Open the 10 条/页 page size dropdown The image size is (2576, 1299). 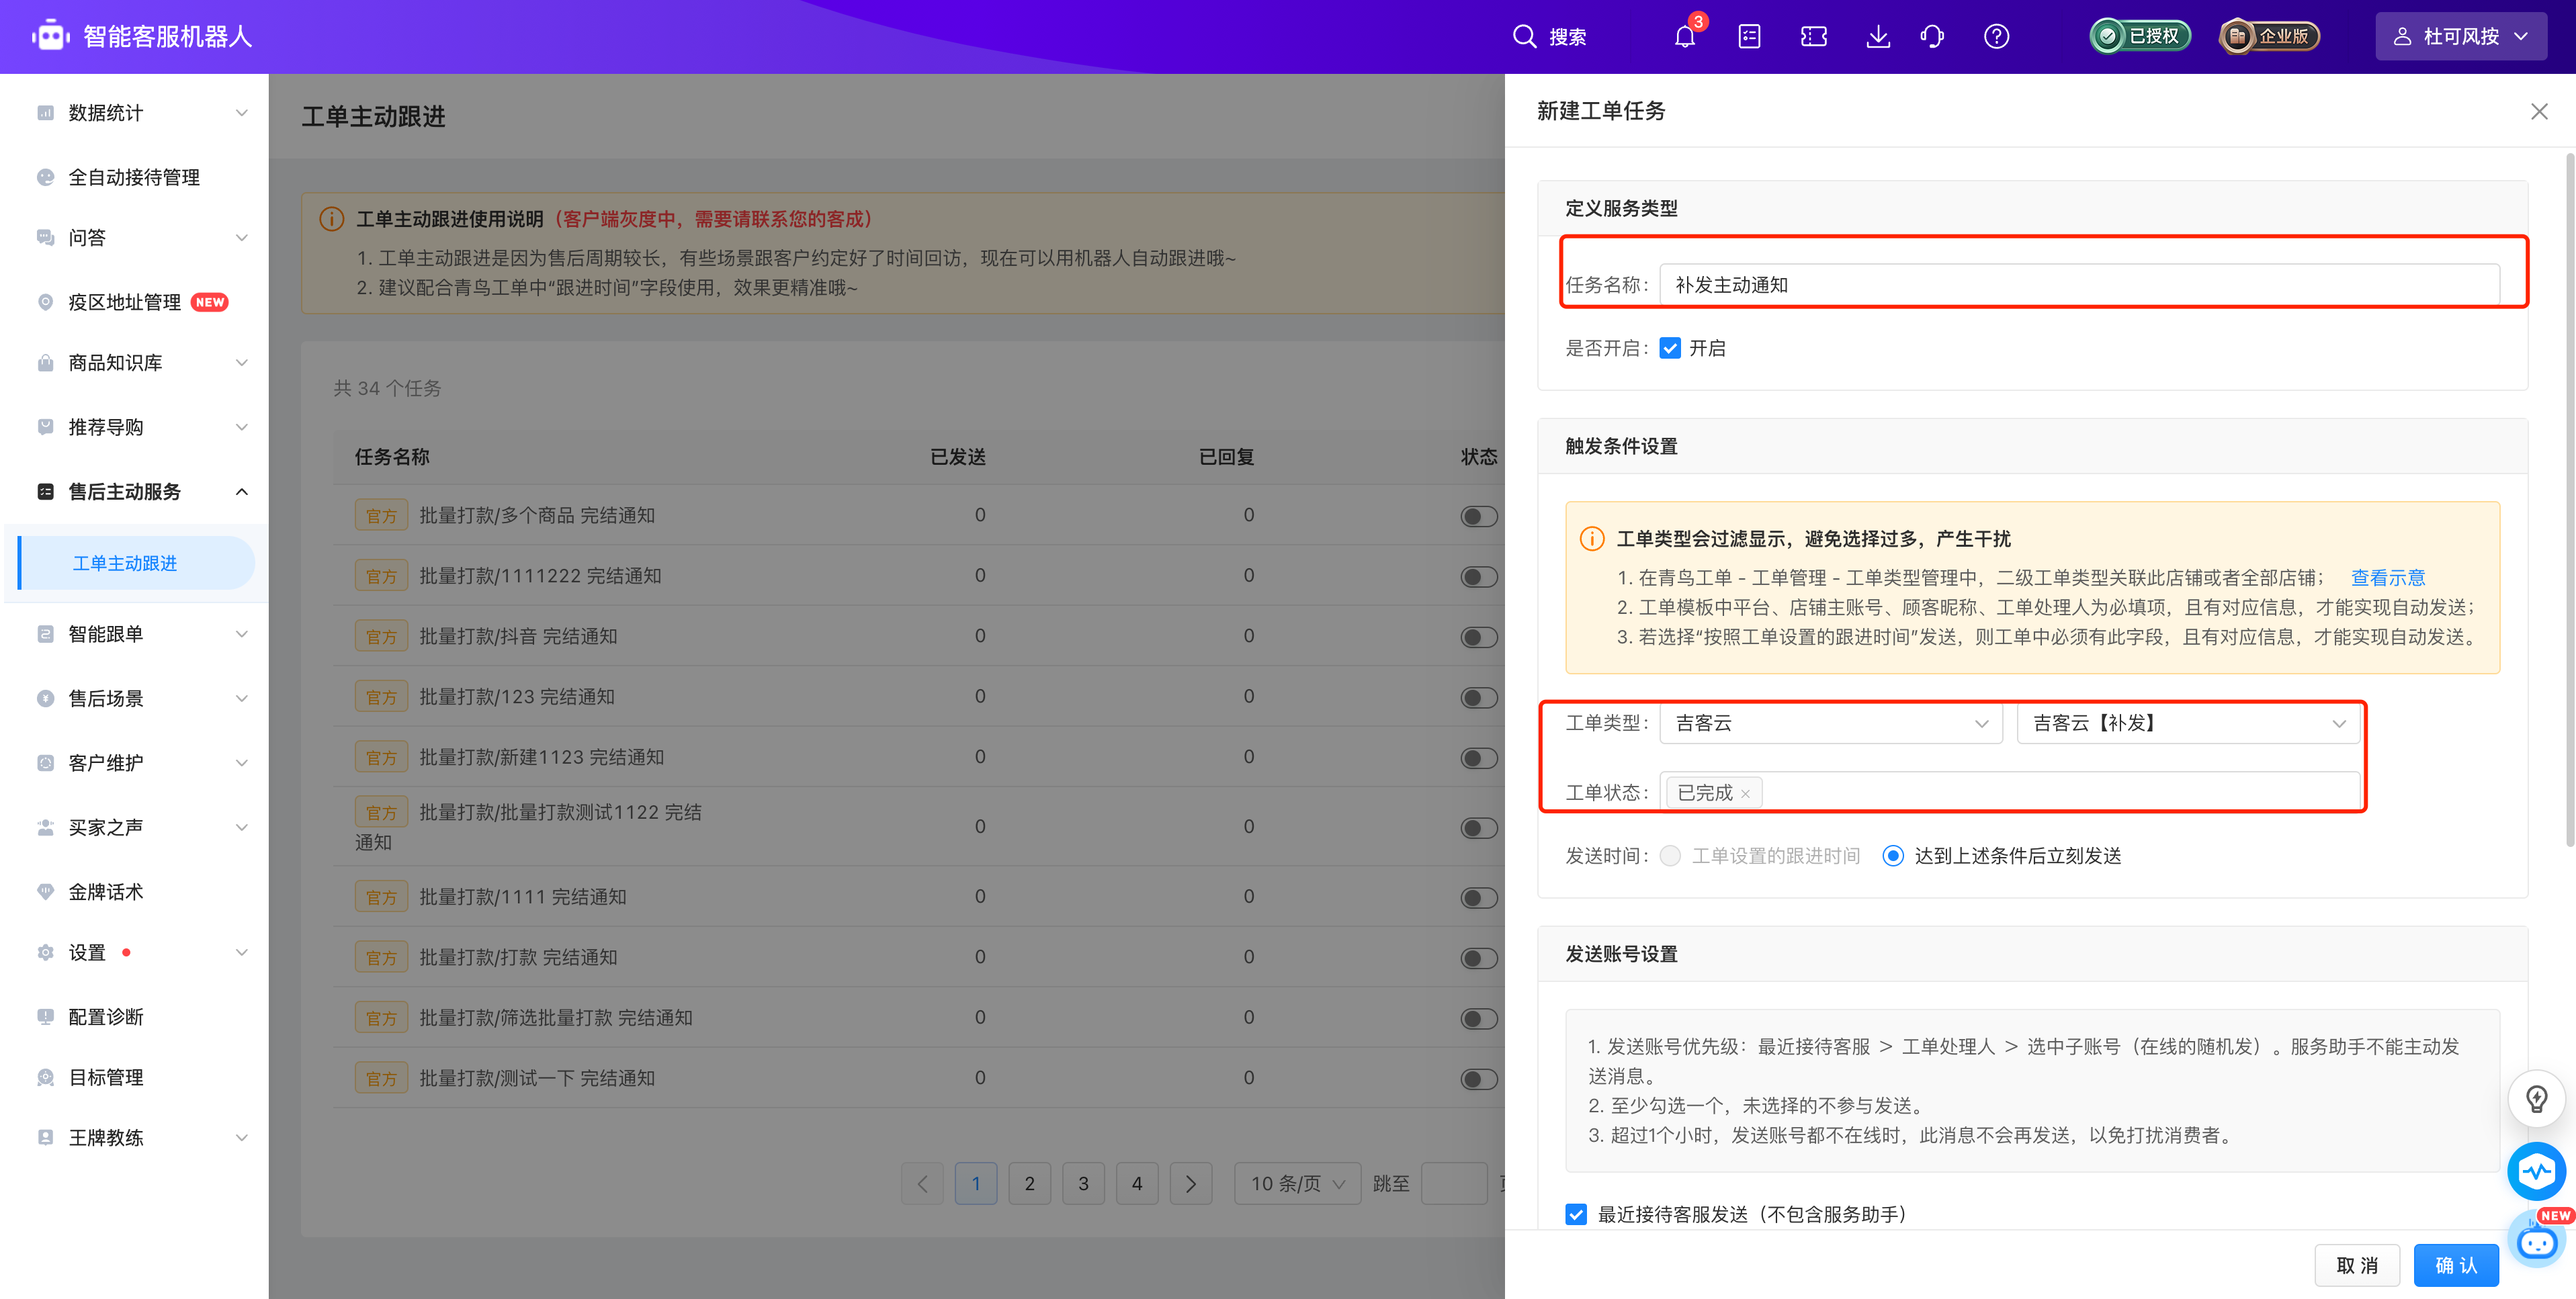(1297, 1183)
